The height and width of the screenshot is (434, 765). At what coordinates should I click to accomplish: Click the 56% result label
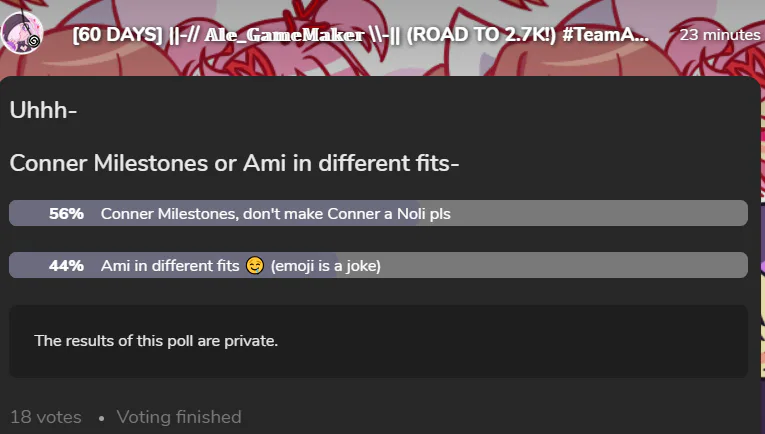click(66, 214)
